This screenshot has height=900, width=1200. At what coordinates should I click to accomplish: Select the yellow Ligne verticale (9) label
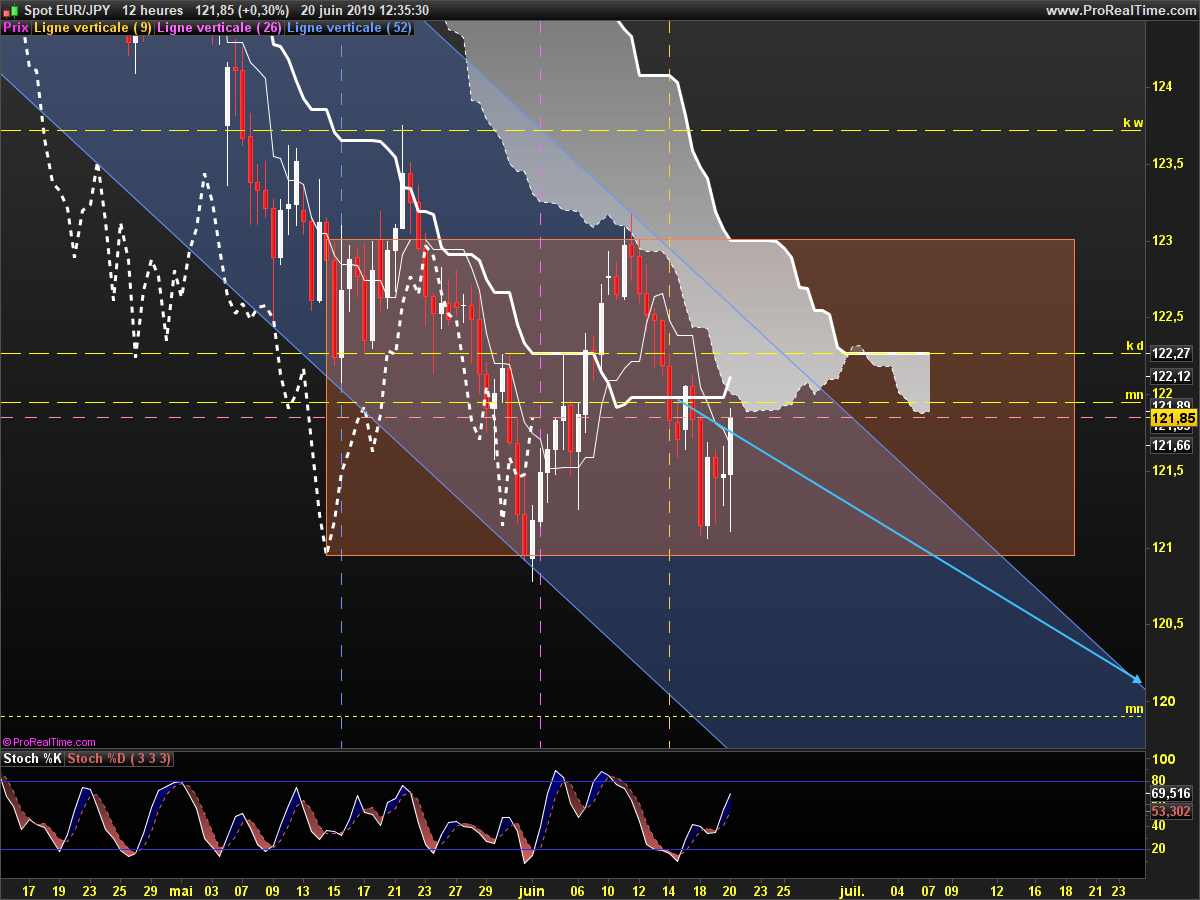92,28
